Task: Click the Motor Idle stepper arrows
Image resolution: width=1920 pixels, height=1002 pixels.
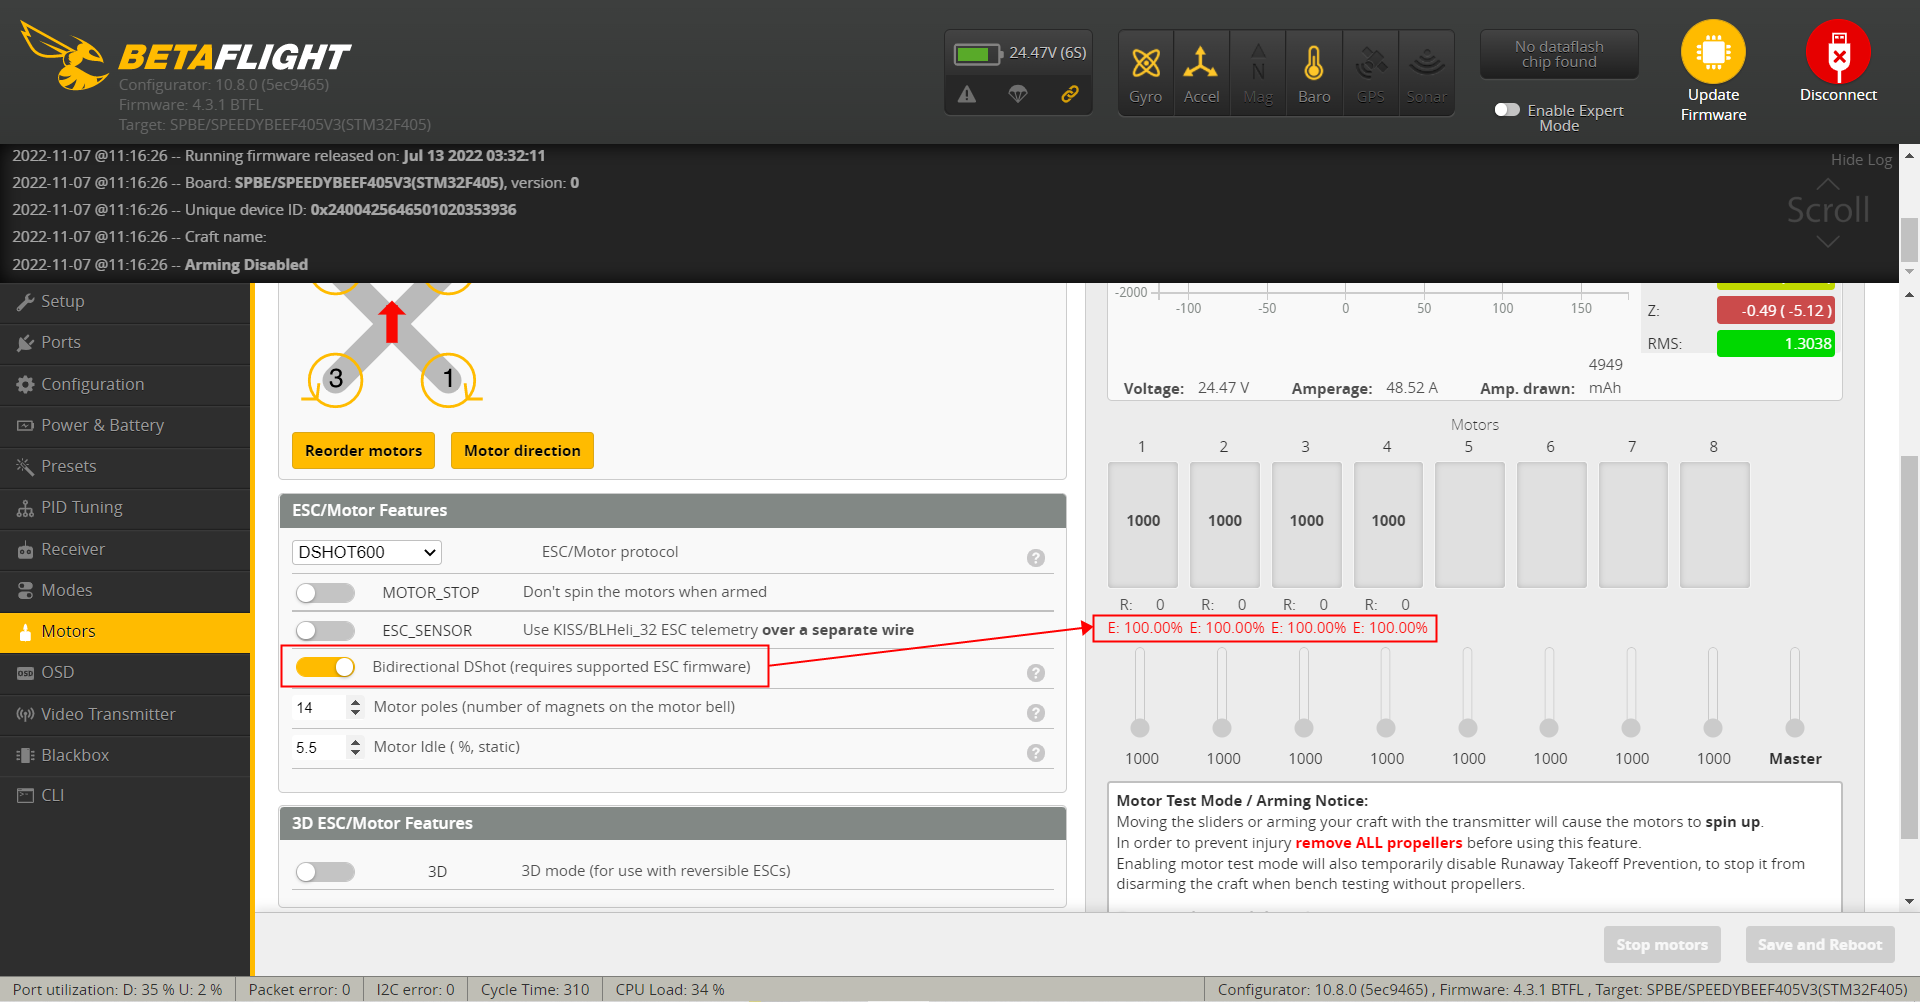Action: pos(355,748)
